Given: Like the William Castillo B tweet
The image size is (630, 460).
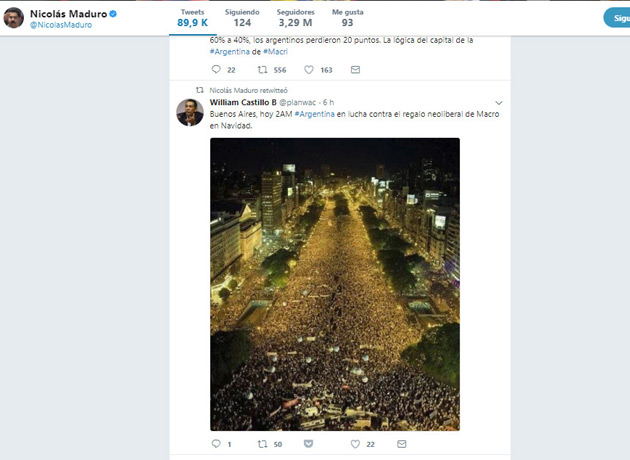Looking at the screenshot, I should point(355,444).
